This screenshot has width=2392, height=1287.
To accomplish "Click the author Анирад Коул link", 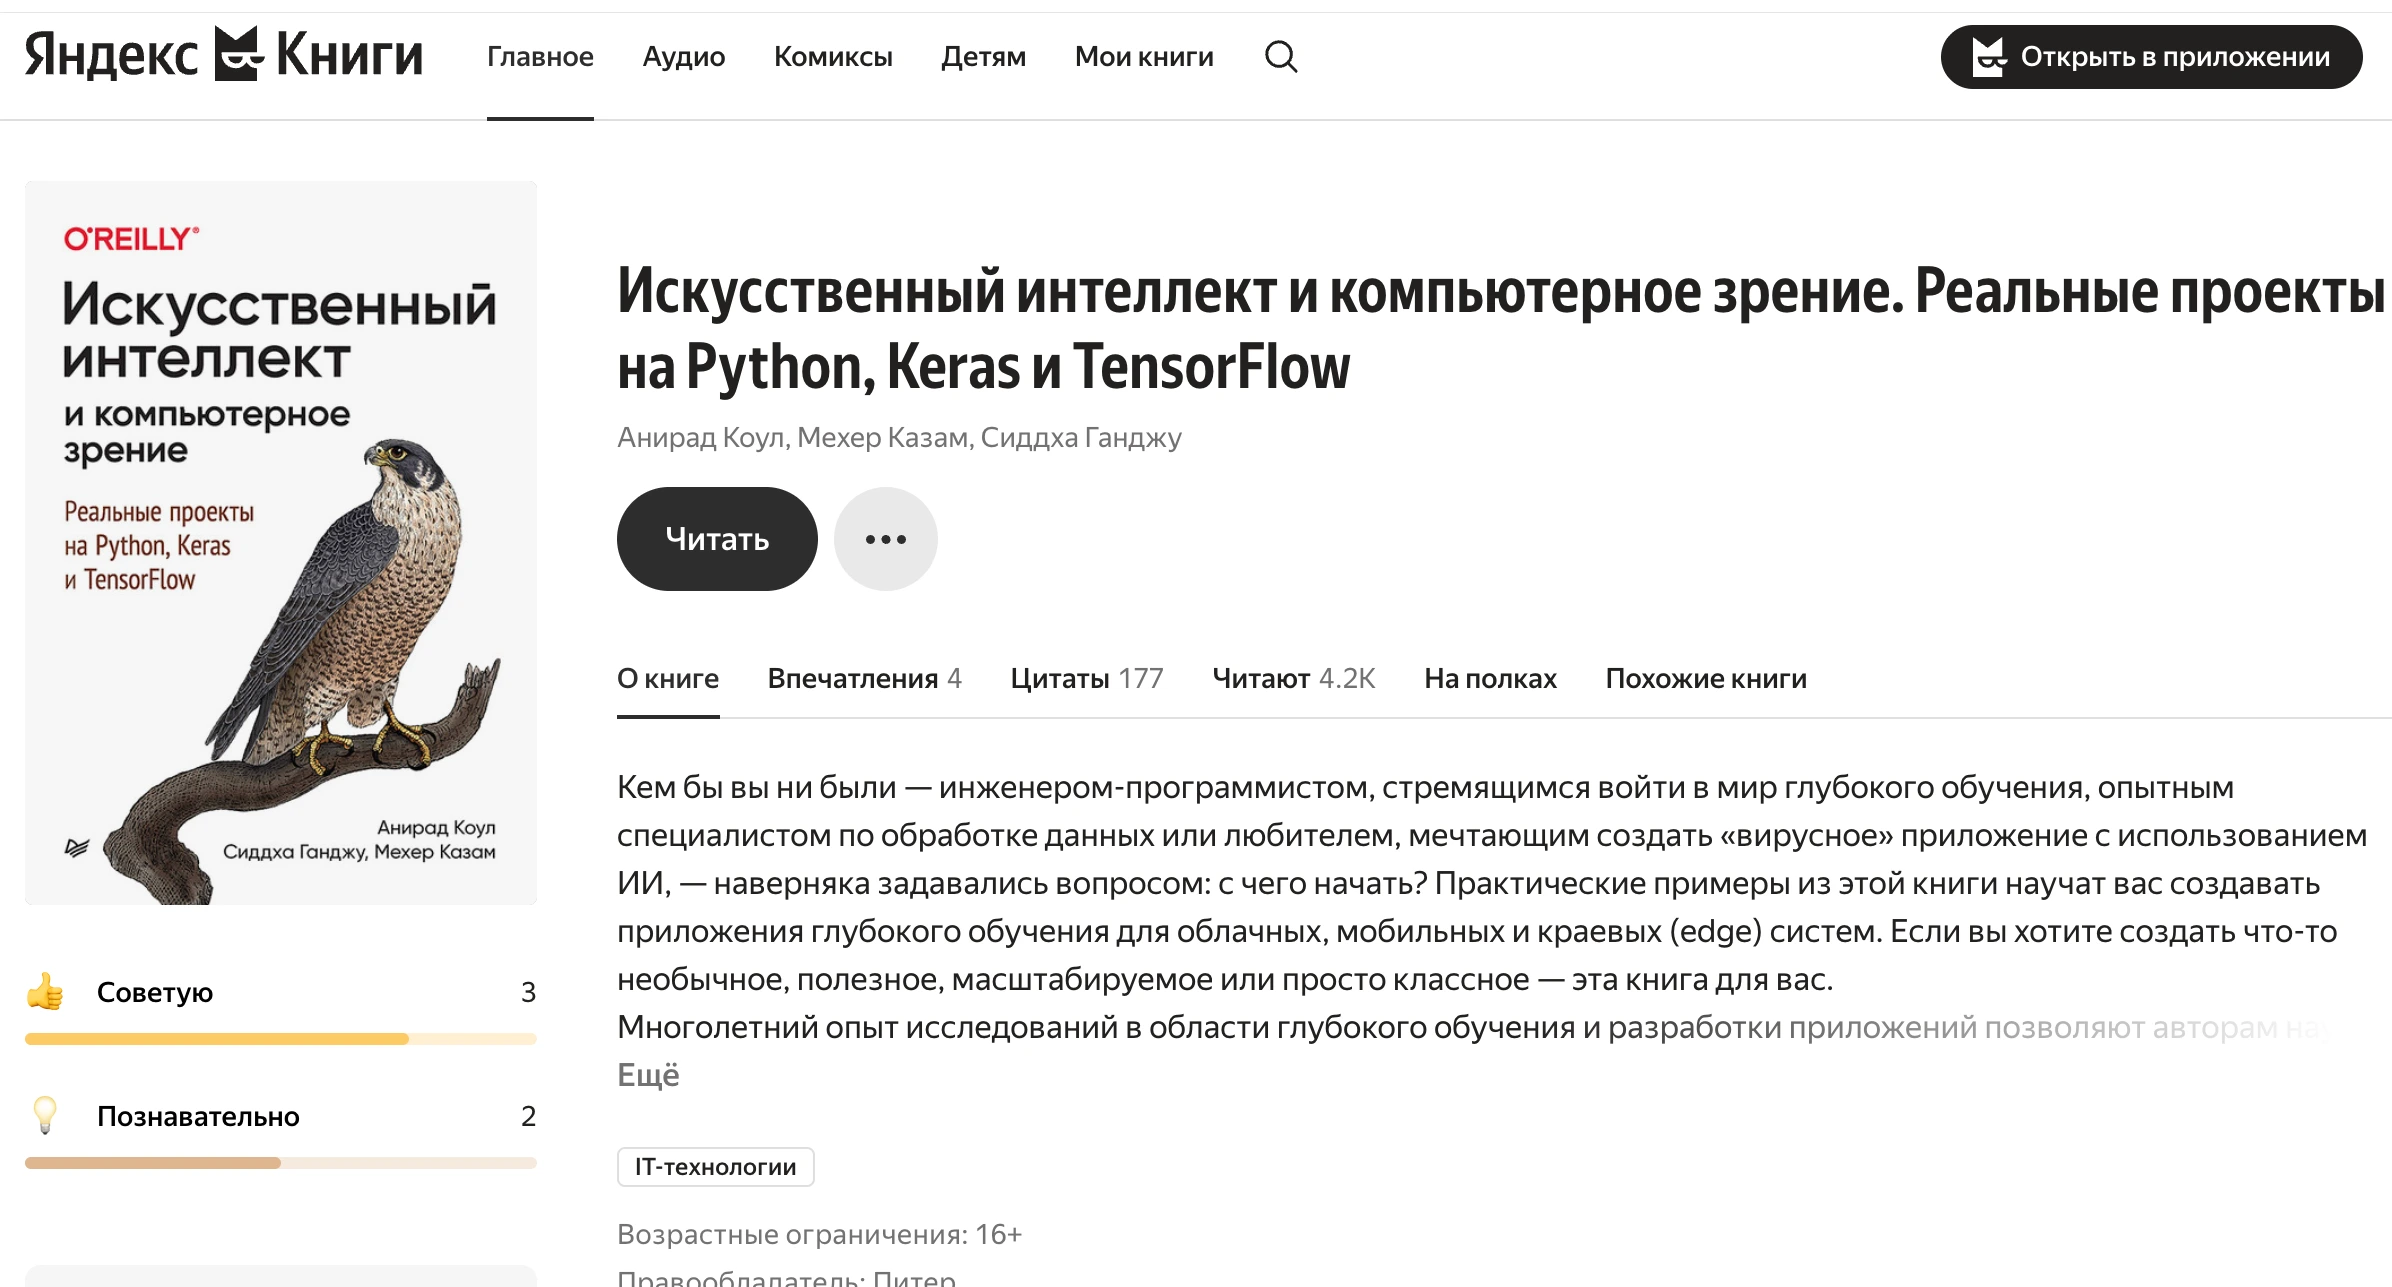I will tap(699, 436).
